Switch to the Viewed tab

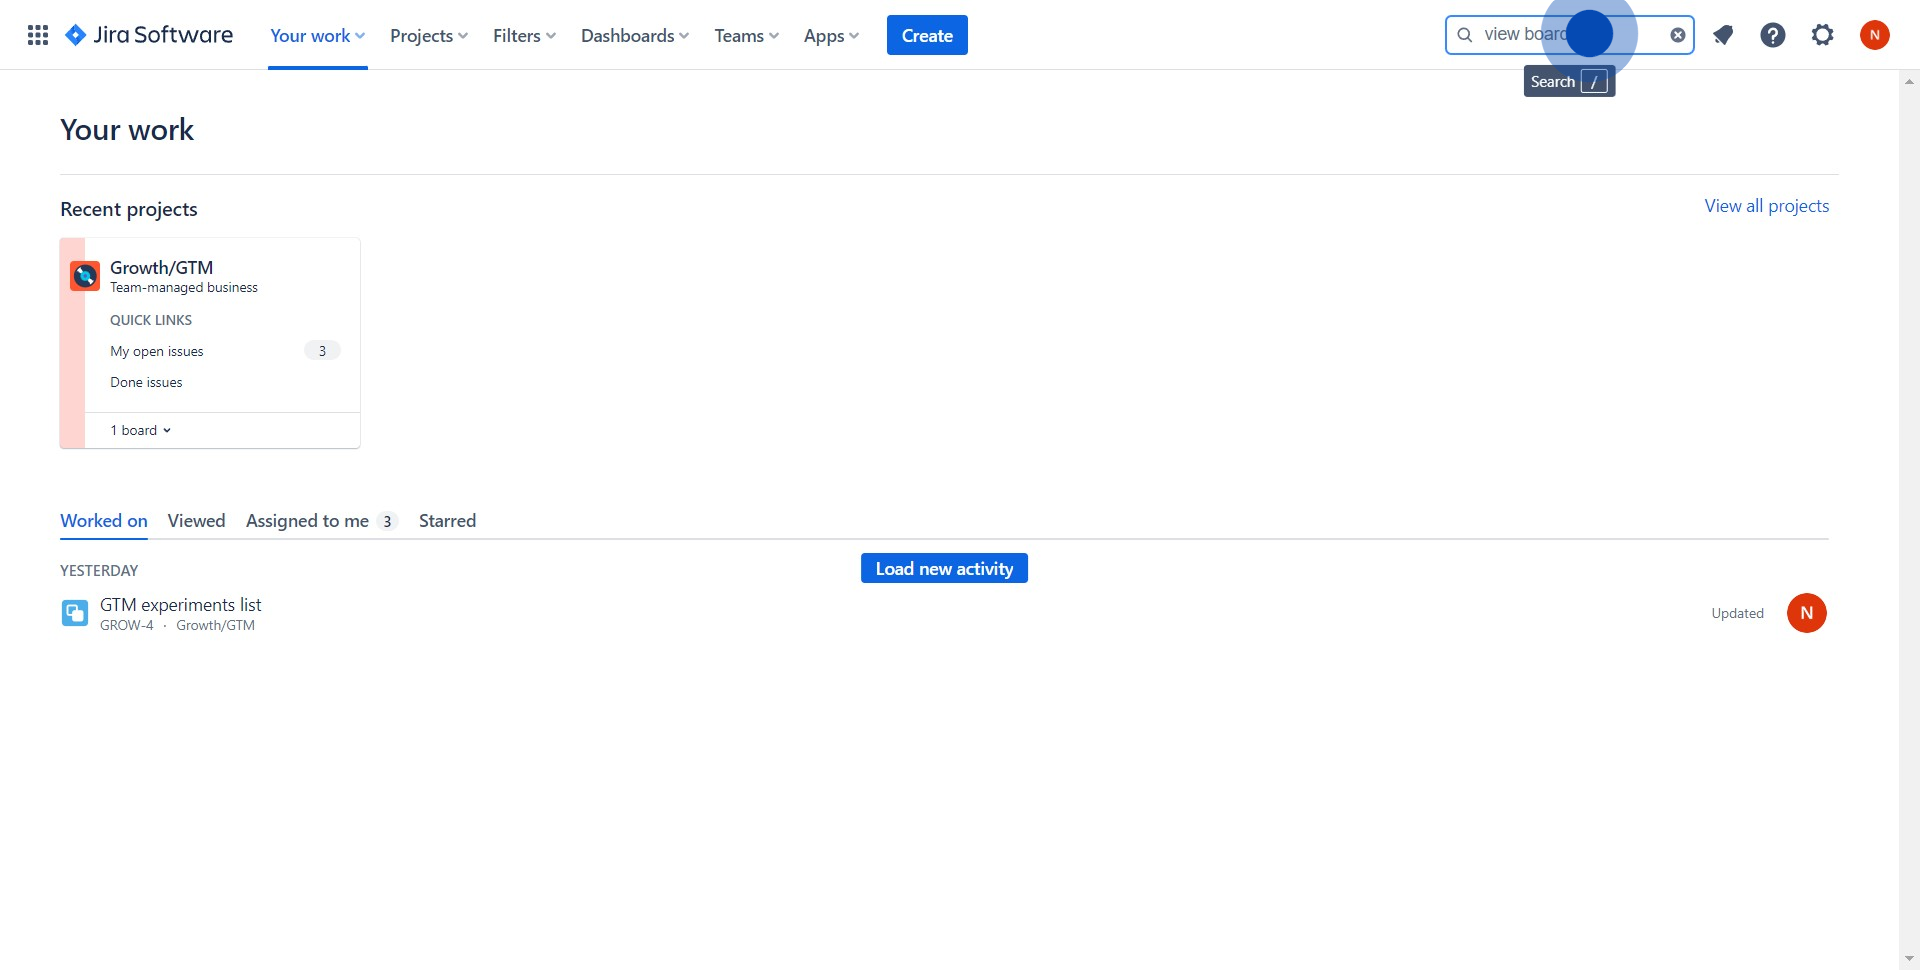[x=196, y=520]
